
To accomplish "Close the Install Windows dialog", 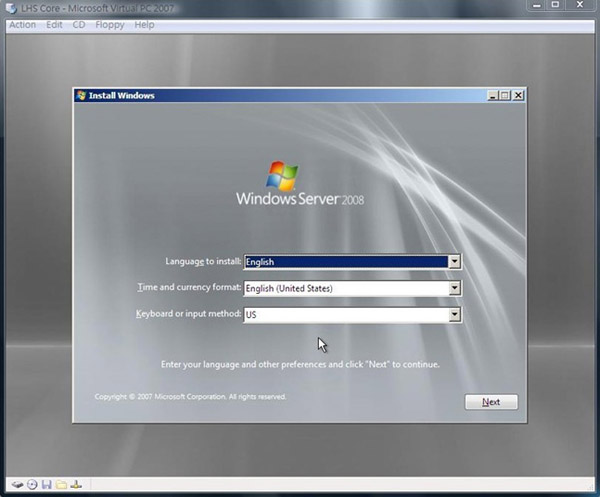I will click(x=518, y=96).
